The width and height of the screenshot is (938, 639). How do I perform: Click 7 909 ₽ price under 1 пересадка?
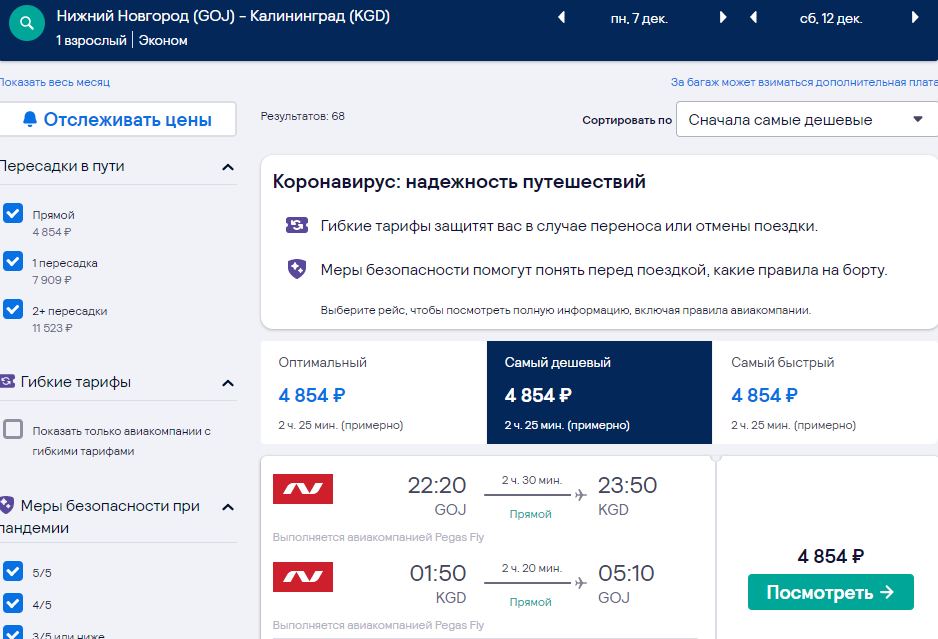52,280
